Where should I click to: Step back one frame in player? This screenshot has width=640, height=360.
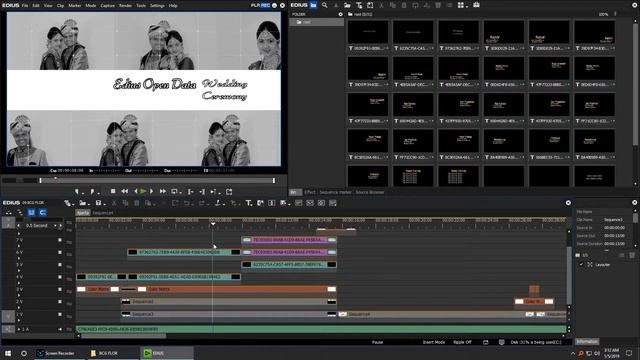136,191
